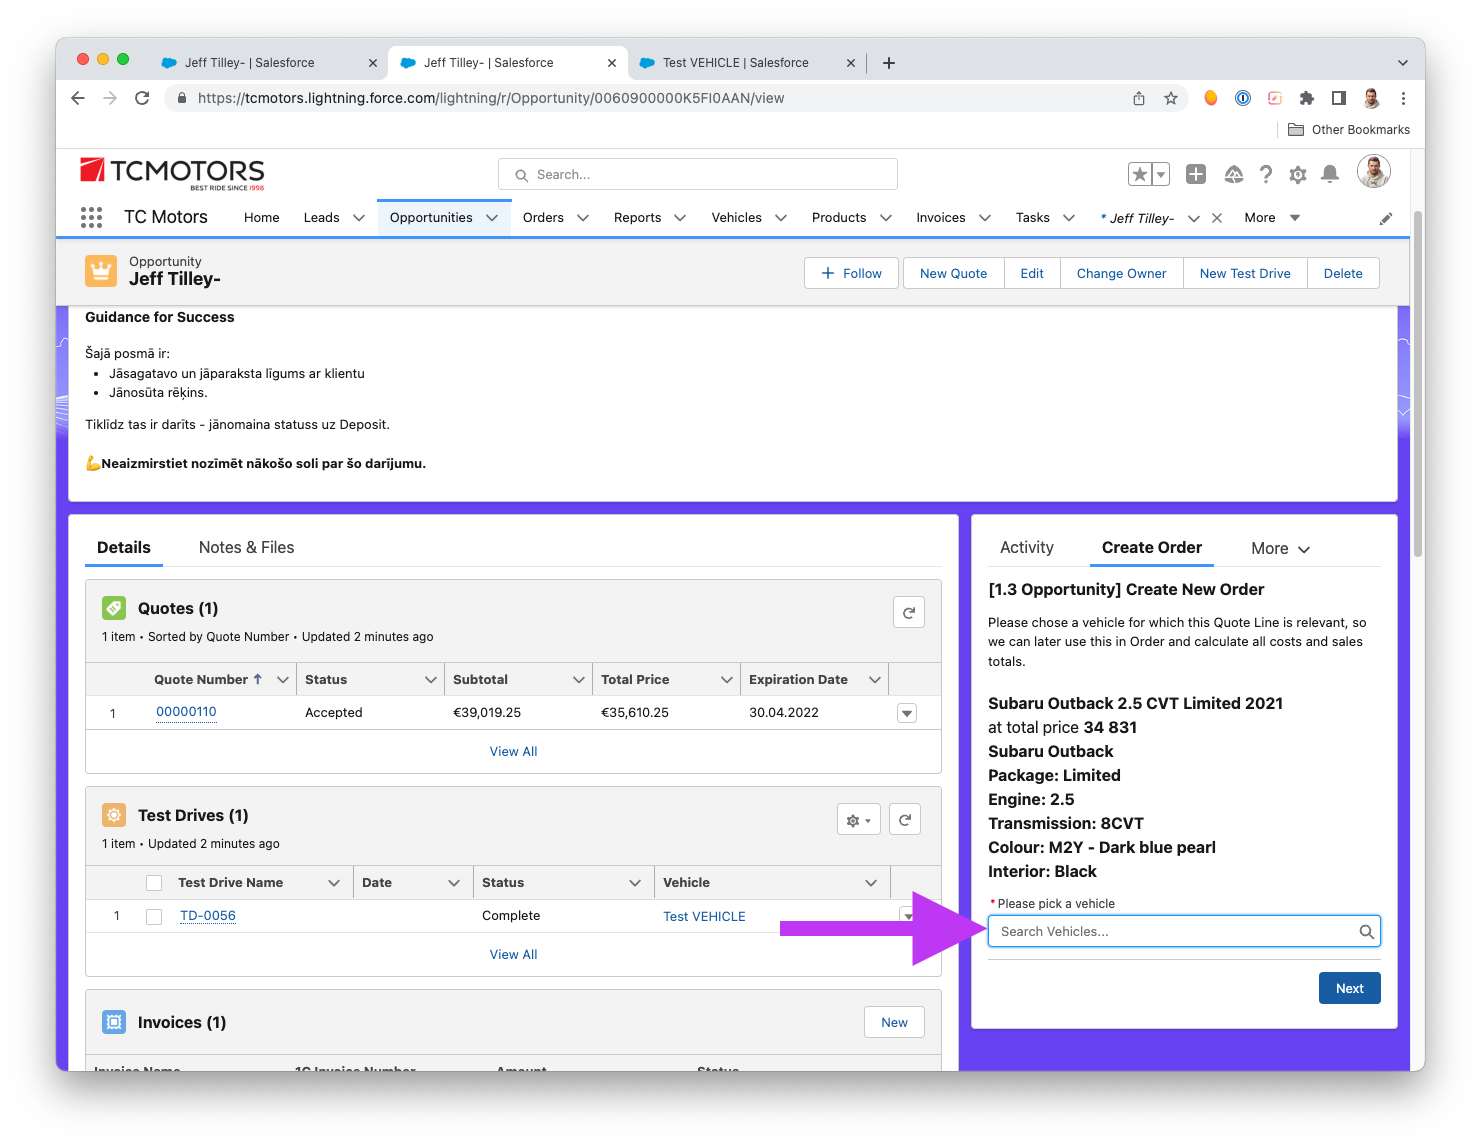1481x1145 pixels.
Task: Open the App Launcher grid icon
Action: point(91,217)
